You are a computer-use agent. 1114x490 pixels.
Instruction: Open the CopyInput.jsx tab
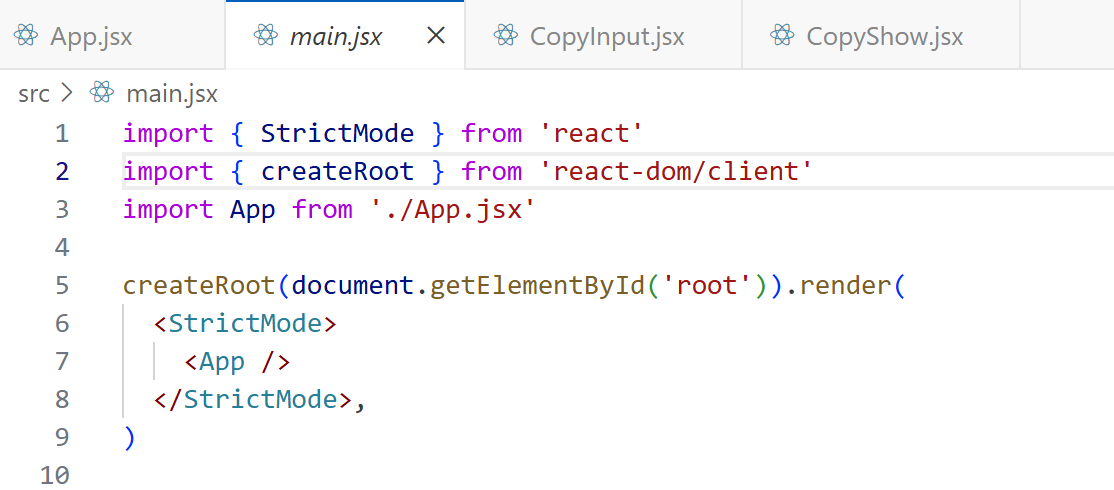pos(603,35)
